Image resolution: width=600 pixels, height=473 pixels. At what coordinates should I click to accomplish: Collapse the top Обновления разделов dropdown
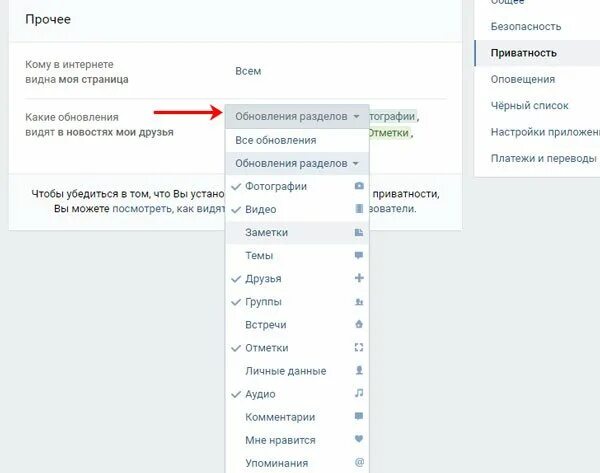297,116
